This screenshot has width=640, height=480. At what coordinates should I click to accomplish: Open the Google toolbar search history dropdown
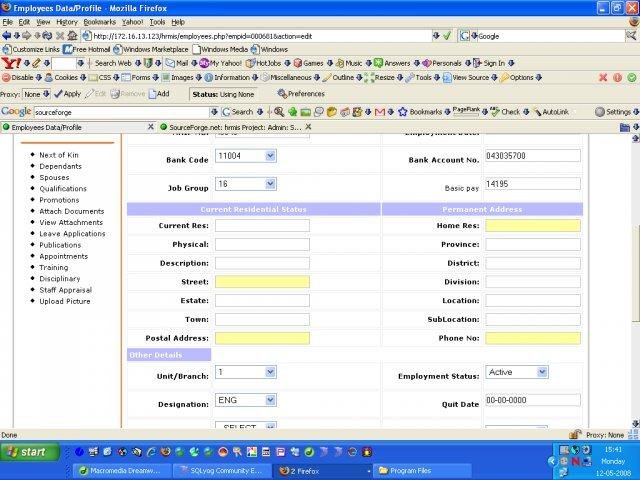click(x=214, y=112)
